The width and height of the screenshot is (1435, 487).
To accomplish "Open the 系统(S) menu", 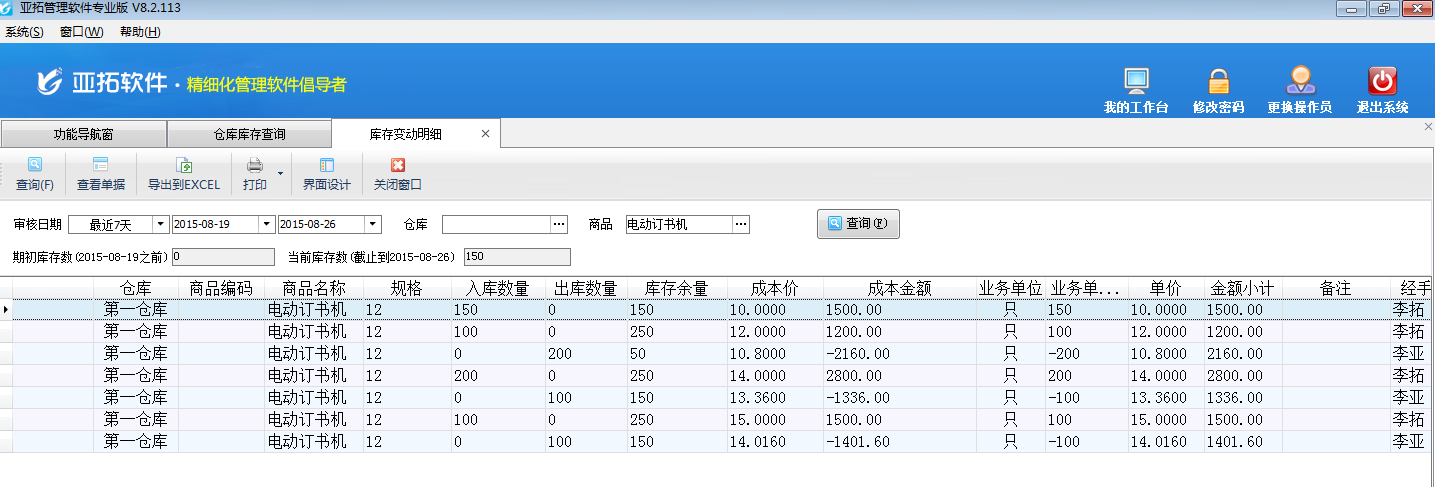I will click(x=24, y=32).
